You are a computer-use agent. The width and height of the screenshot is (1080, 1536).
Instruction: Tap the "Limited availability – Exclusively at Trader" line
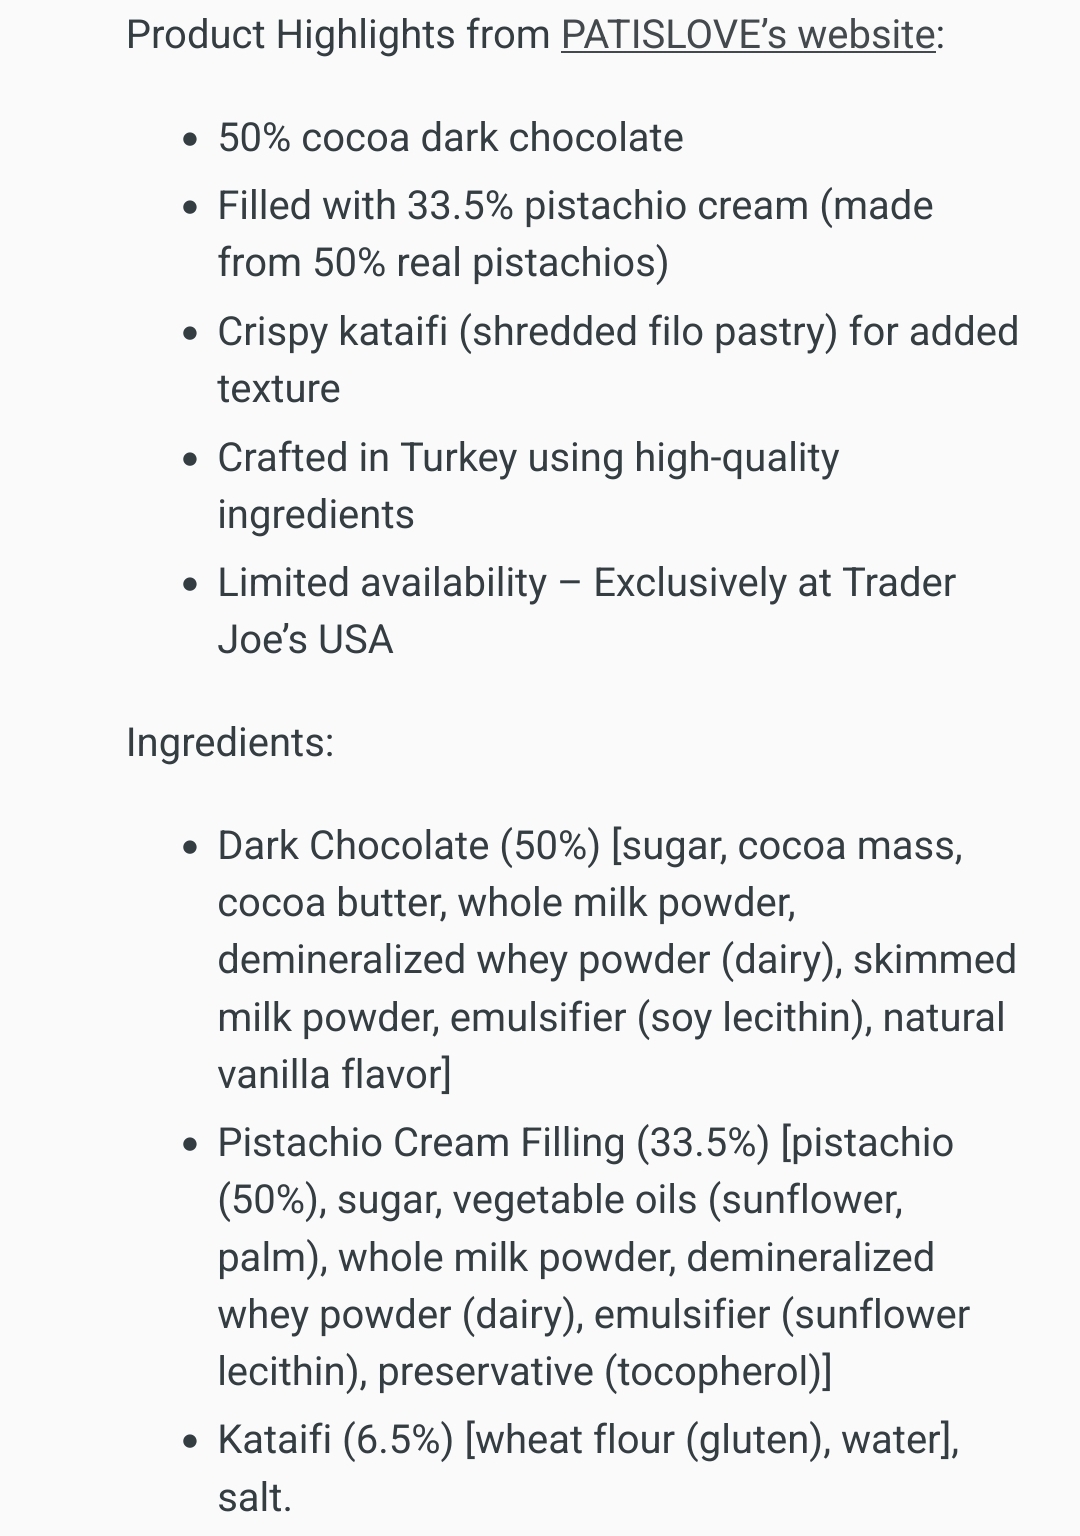click(586, 583)
